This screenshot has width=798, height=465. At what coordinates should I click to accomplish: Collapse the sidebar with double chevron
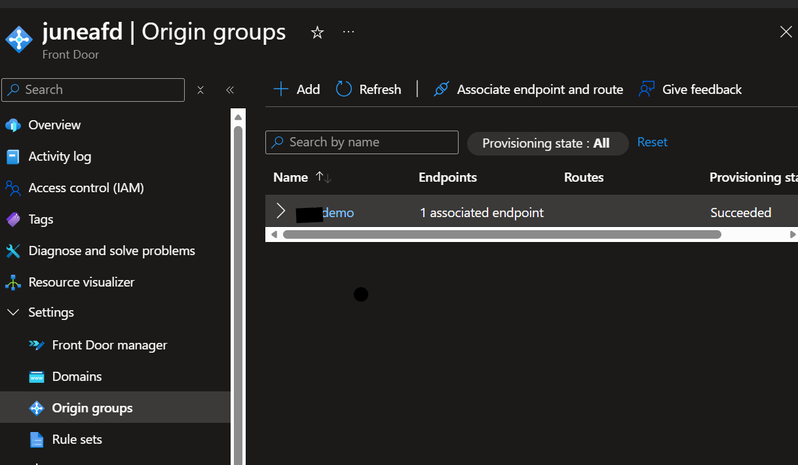pyautogui.click(x=230, y=90)
